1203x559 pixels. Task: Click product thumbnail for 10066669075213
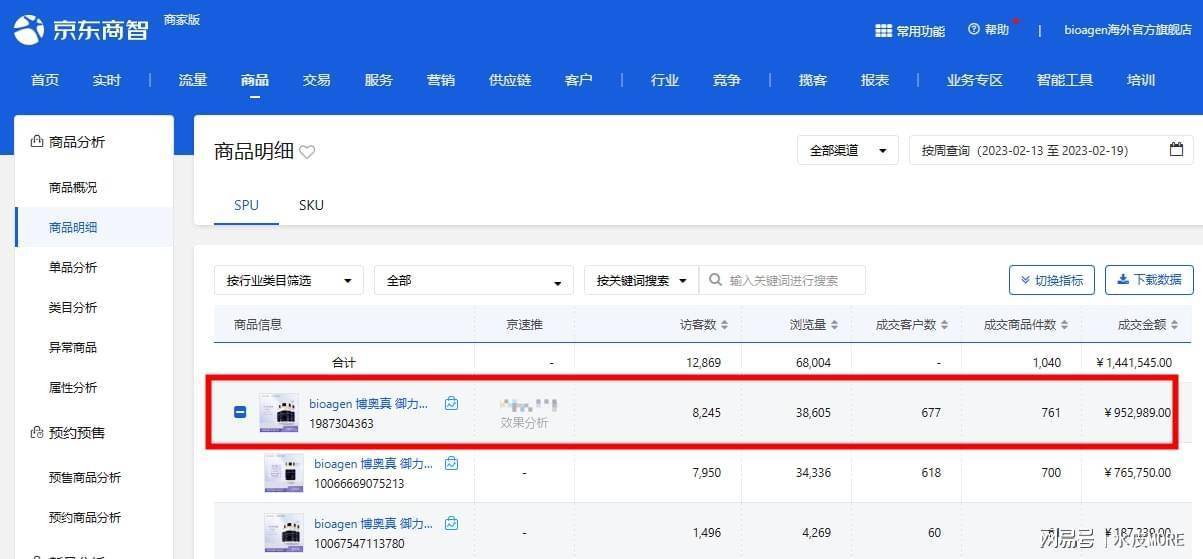tap(284, 472)
